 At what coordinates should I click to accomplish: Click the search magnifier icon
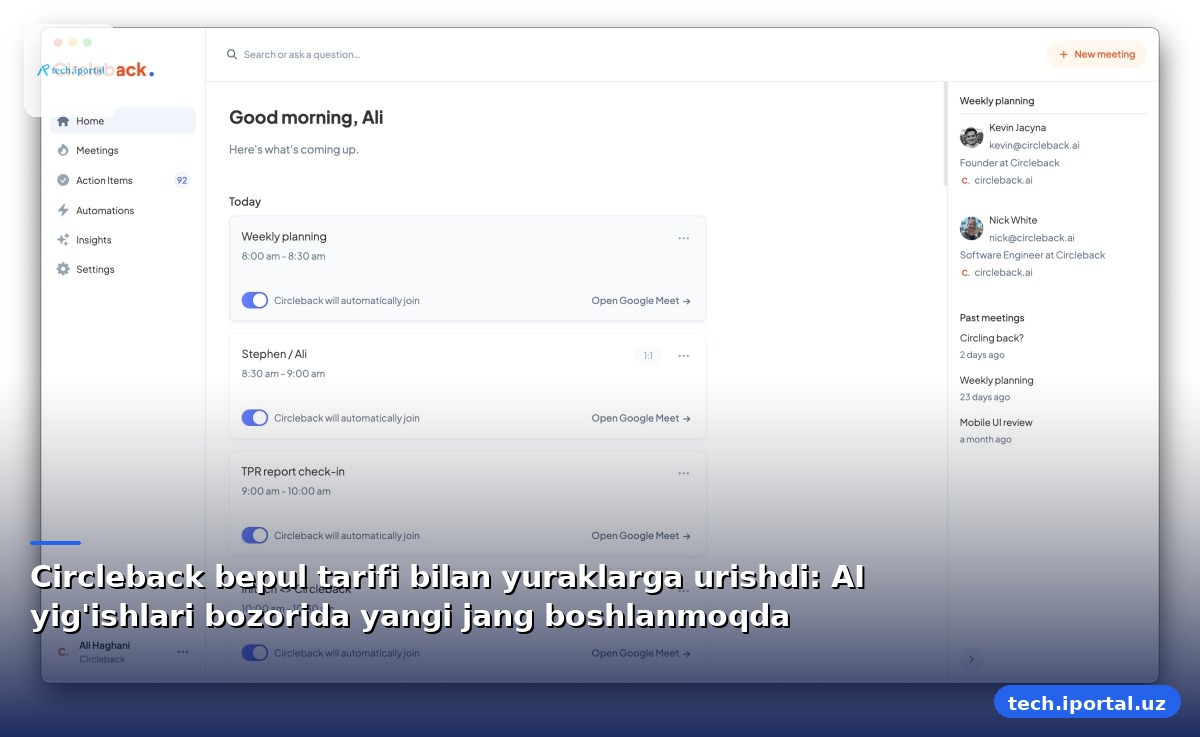pos(232,54)
